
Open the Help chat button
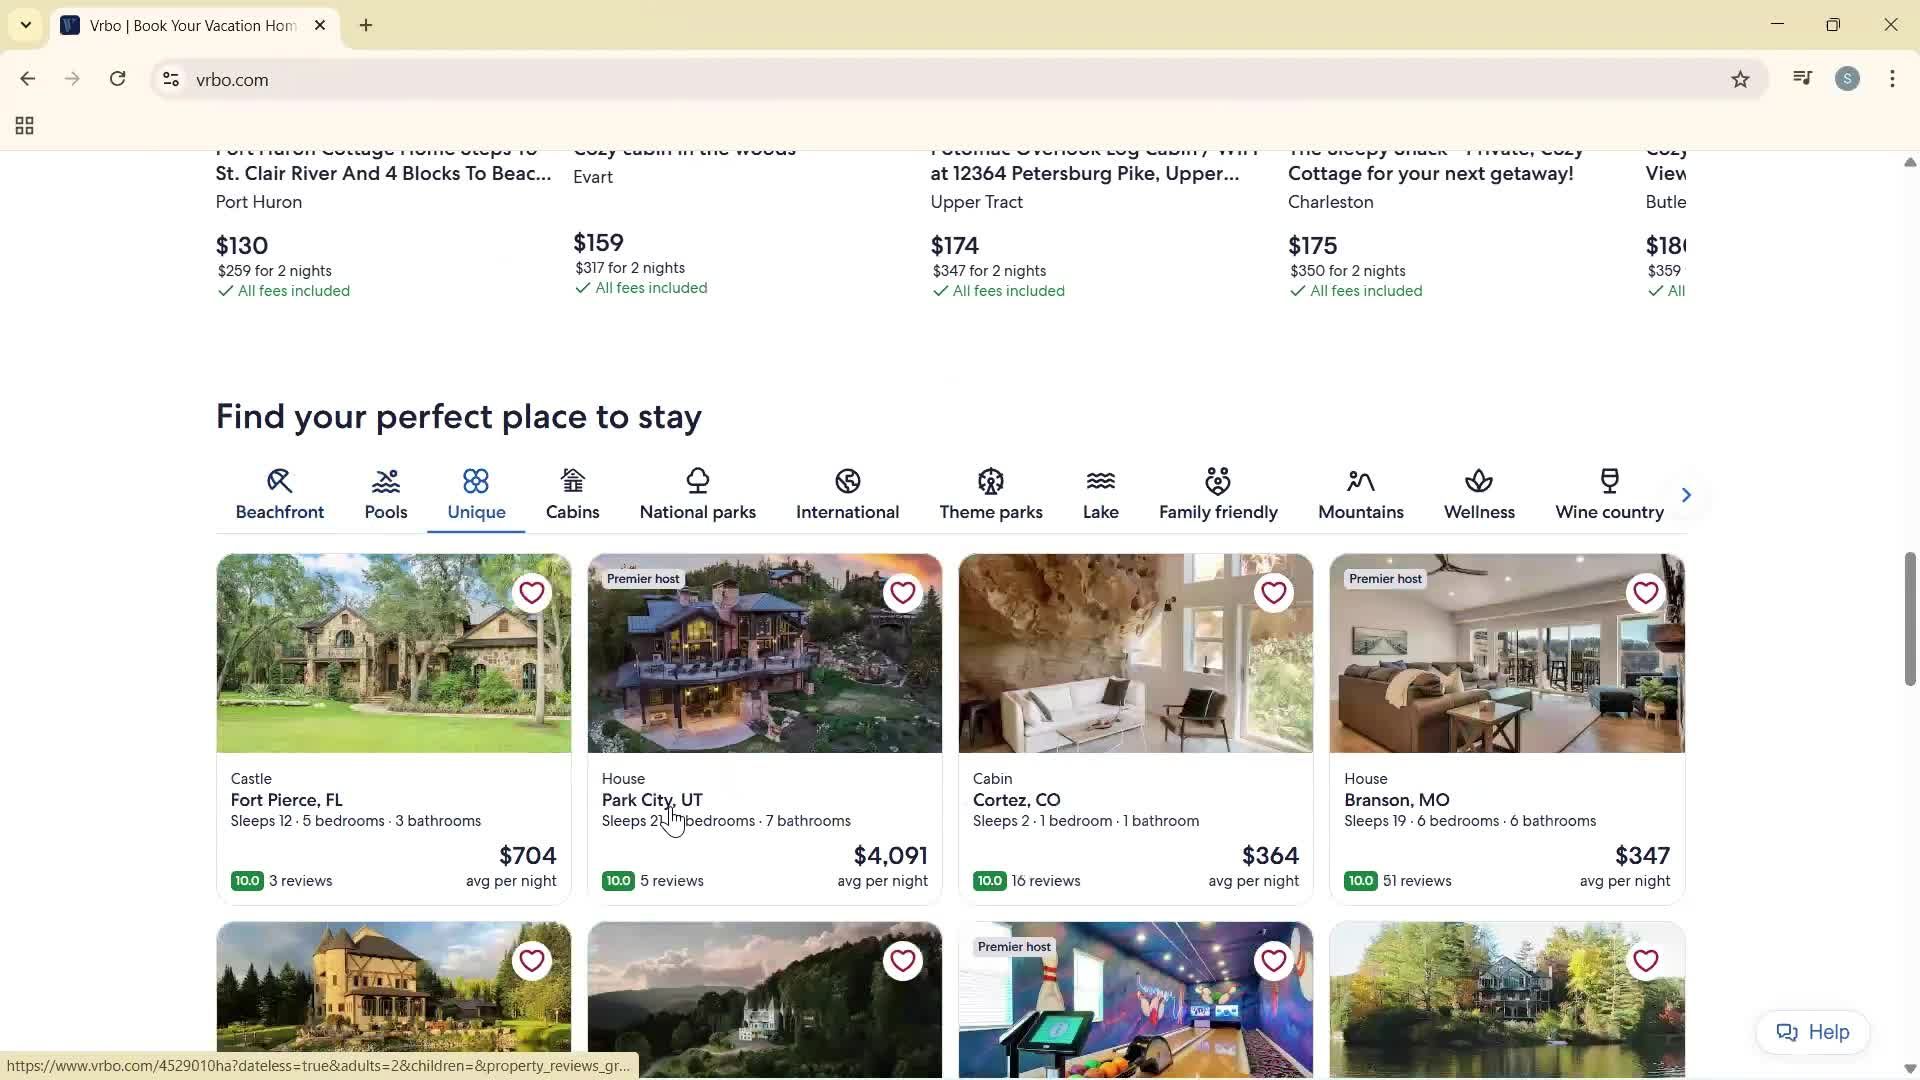point(1812,1032)
